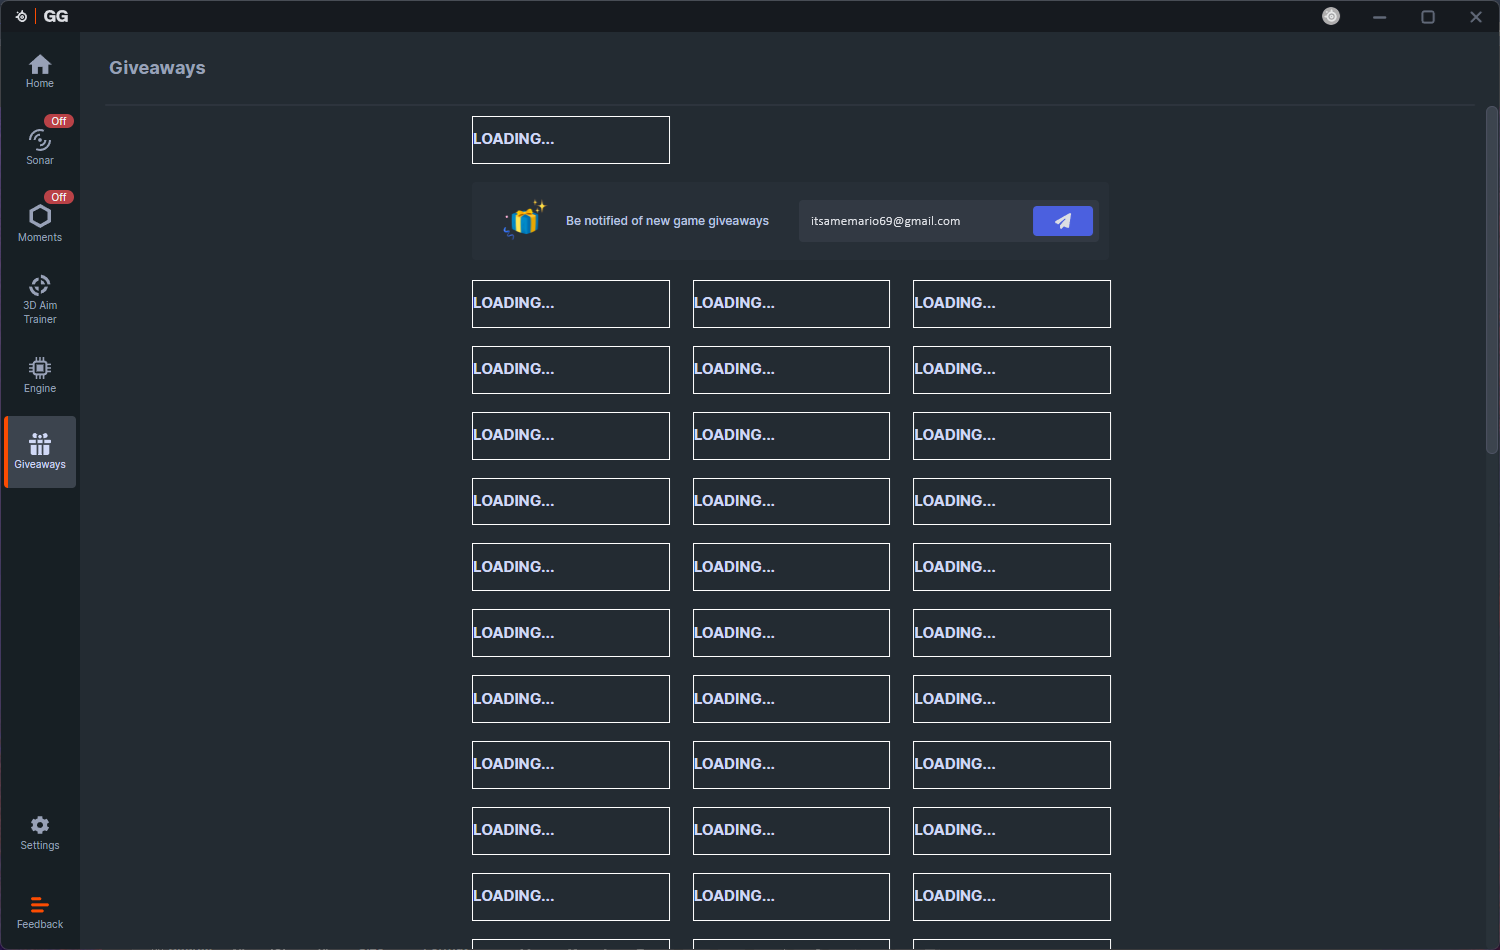Screen dimensions: 1500x950
Task: Submit email with the paper plane button
Action: pyautogui.click(x=1063, y=220)
